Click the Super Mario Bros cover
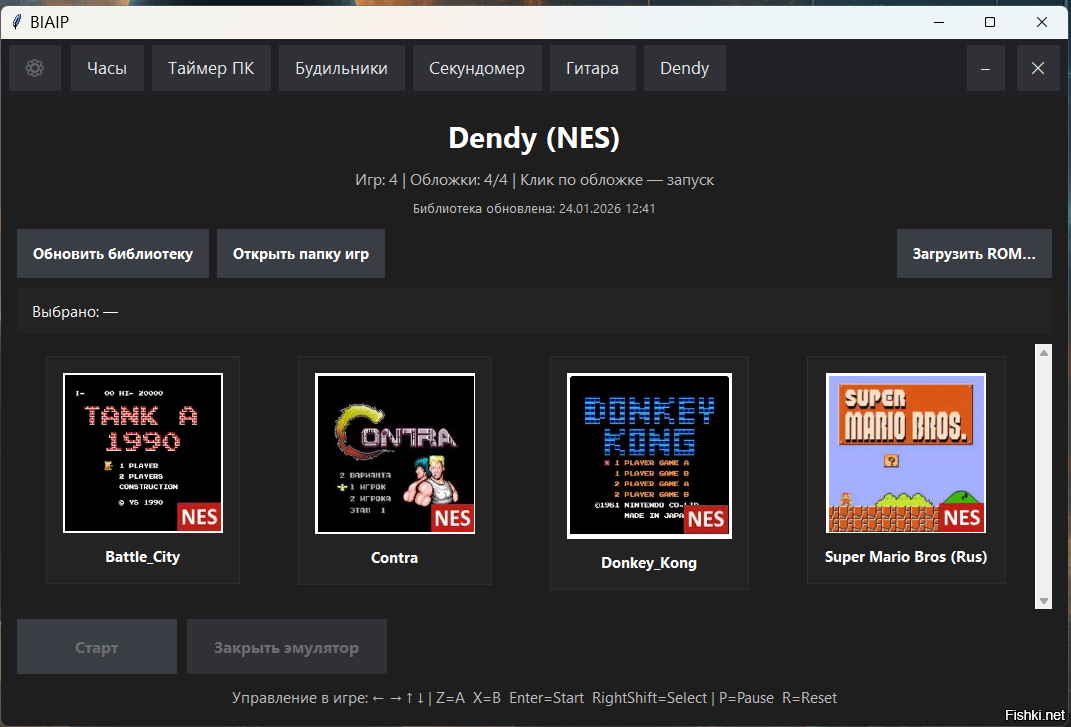The height and width of the screenshot is (727, 1071). (x=906, y=452)
